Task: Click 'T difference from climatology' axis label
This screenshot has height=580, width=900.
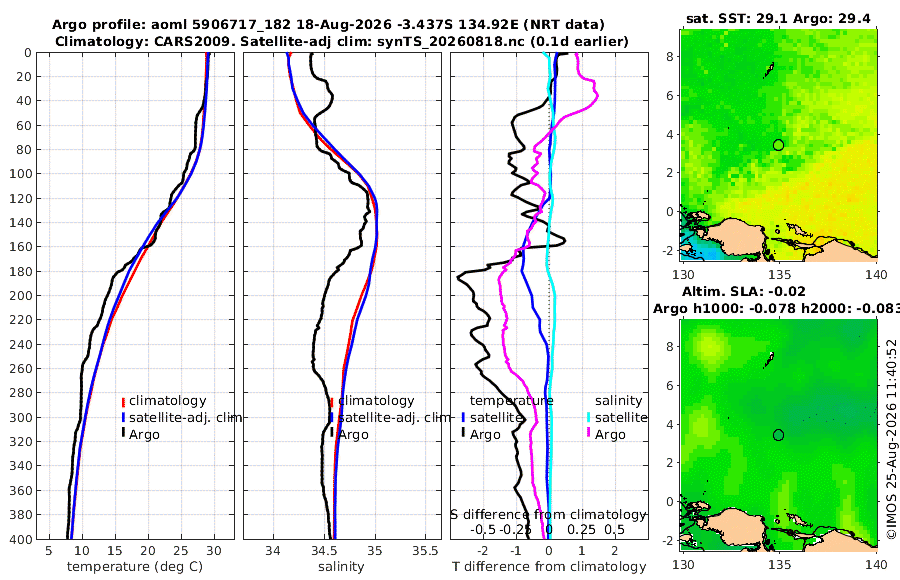Action: 549,567
